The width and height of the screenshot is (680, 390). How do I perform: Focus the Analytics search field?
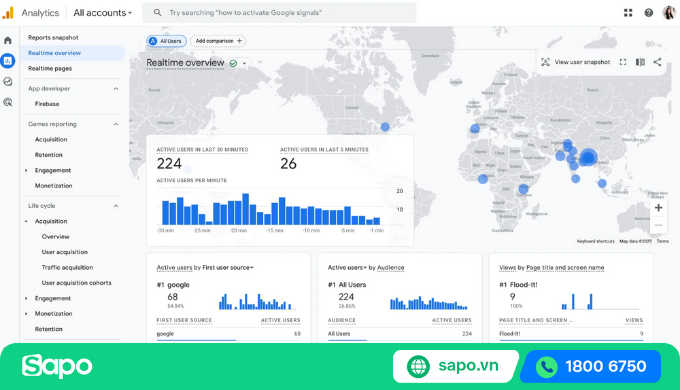pyautogui.click(x=280, y=13)
